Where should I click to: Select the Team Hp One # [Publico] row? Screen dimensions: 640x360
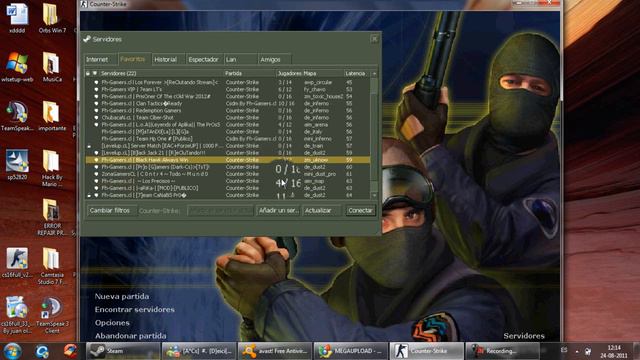pyautogui.click(x=228, y=139)
